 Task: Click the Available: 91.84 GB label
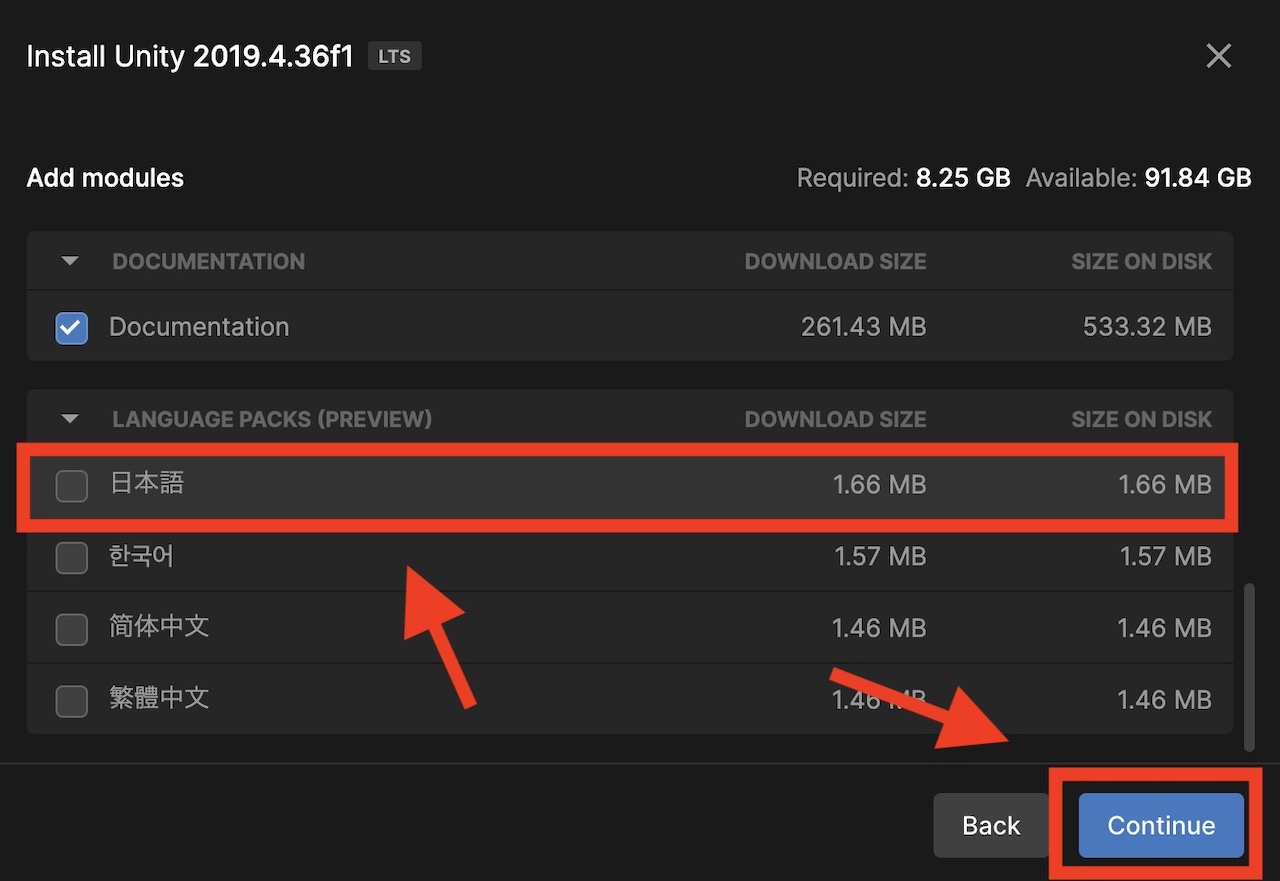point(1139,177)
